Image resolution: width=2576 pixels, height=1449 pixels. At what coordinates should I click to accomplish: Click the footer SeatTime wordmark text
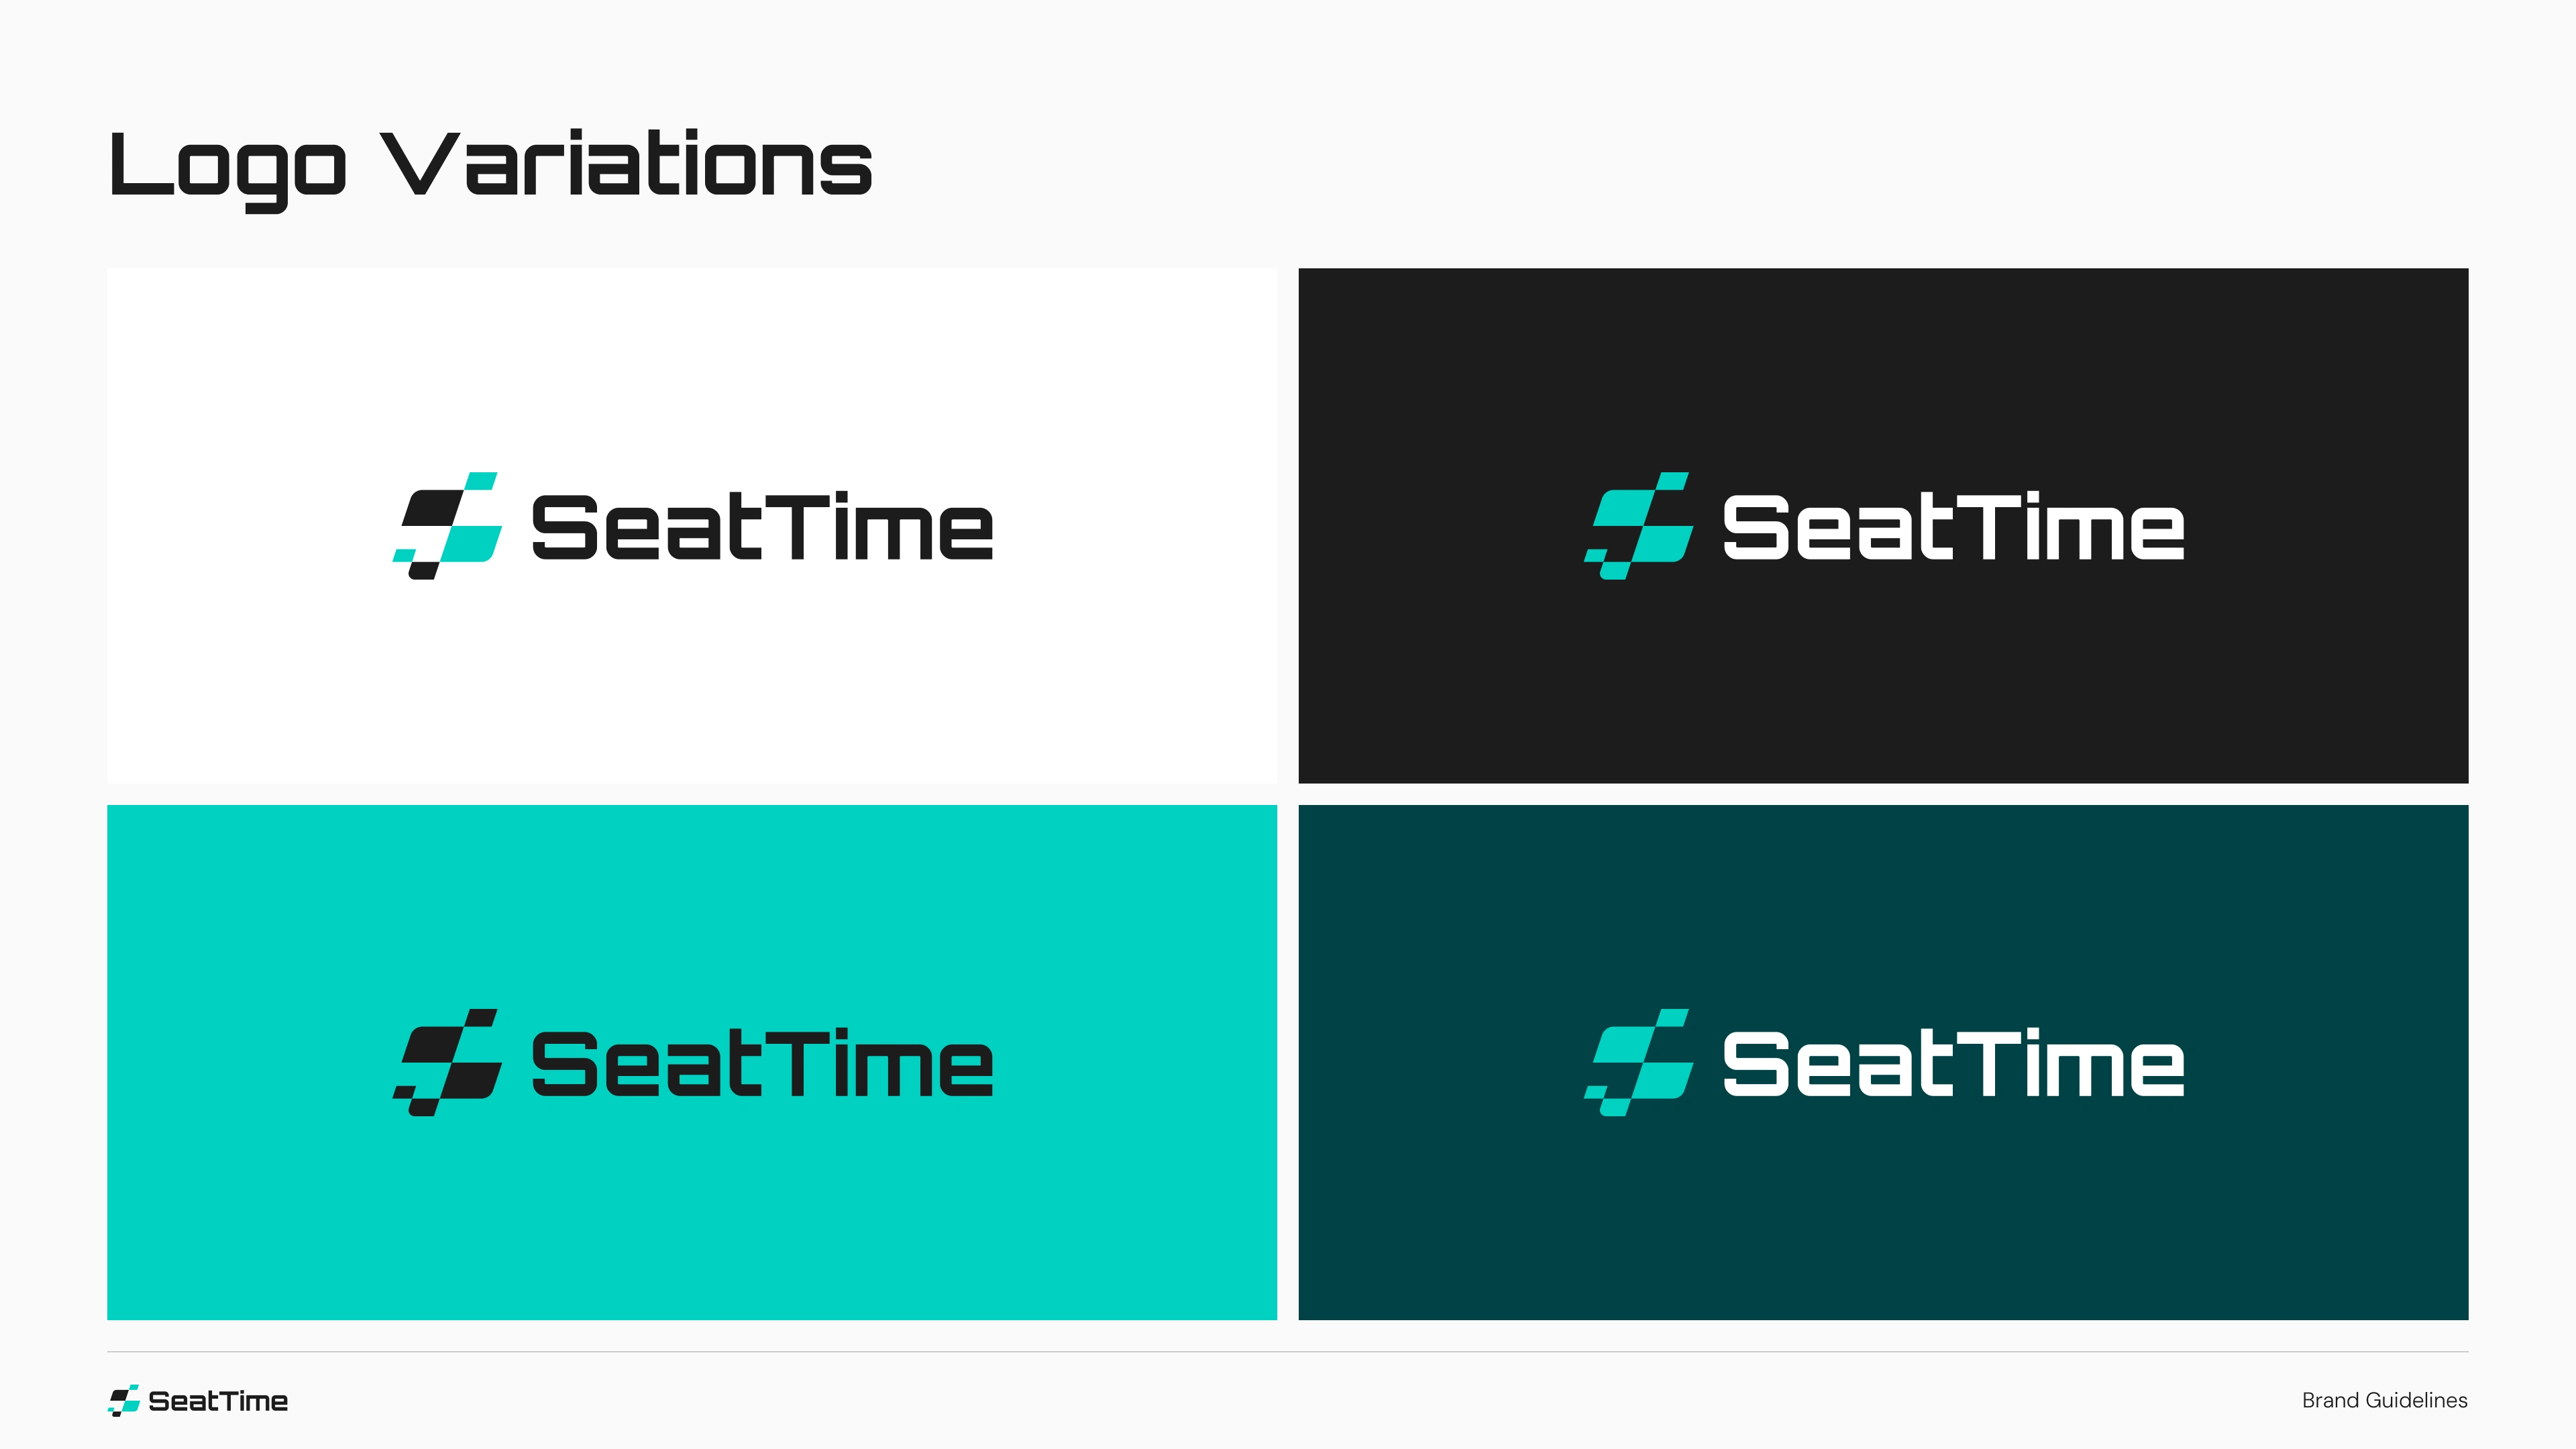click(x=218, y=1401)
